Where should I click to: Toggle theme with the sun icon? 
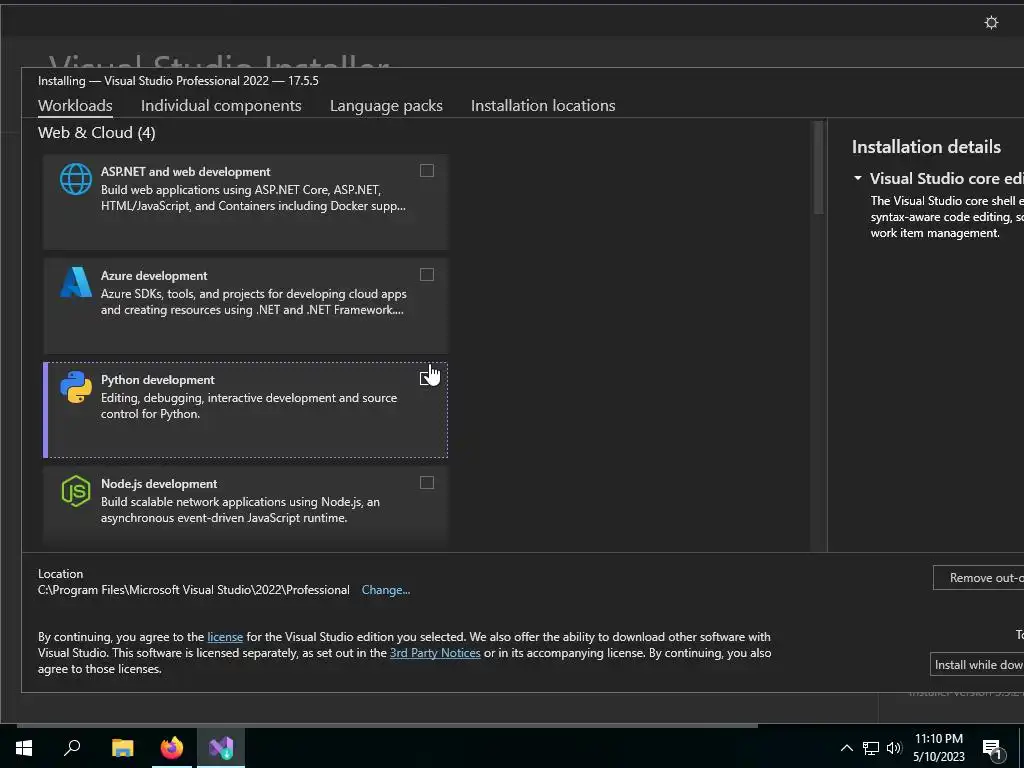point(991,22)
